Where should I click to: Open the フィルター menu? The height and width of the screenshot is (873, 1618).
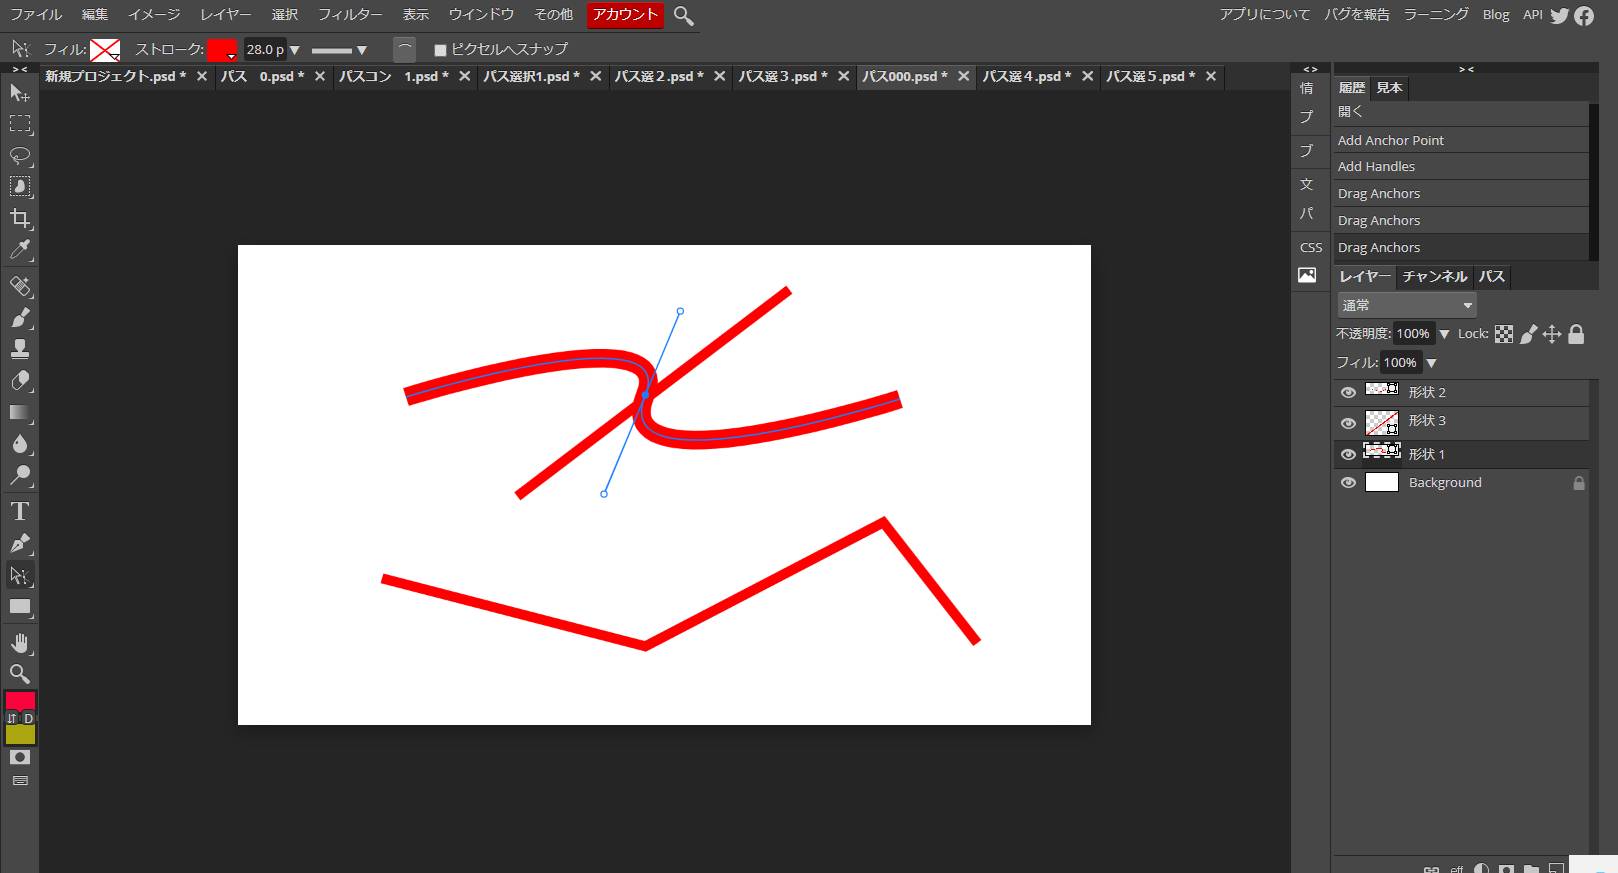[350, 14]
